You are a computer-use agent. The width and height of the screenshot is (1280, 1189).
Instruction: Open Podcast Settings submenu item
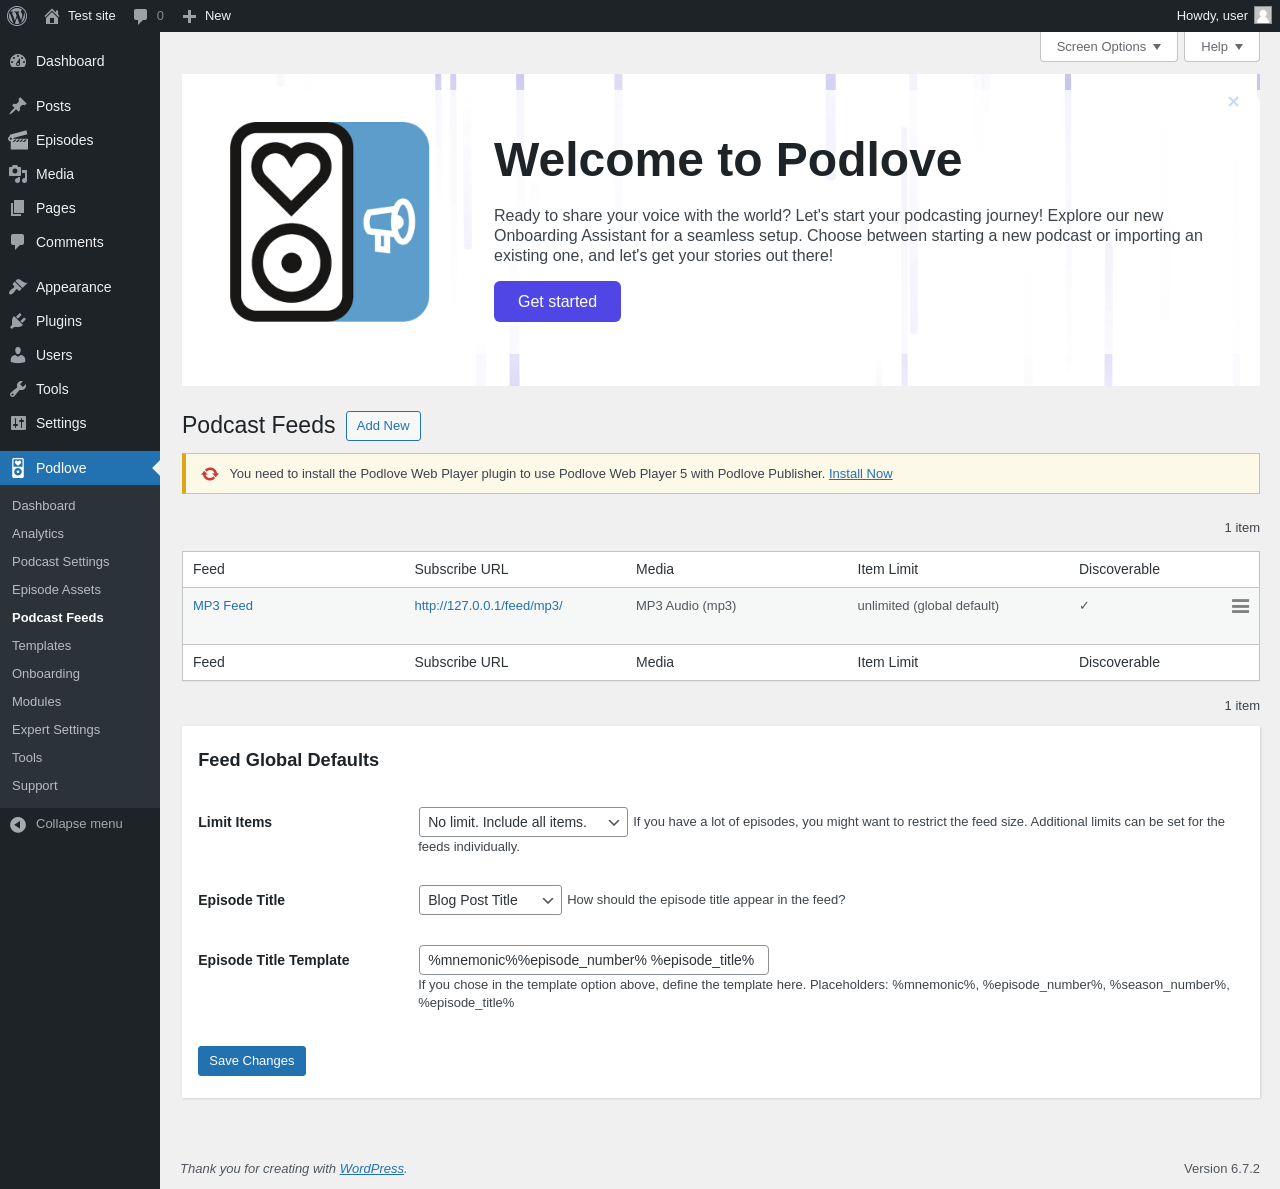(x=61, y=562)
